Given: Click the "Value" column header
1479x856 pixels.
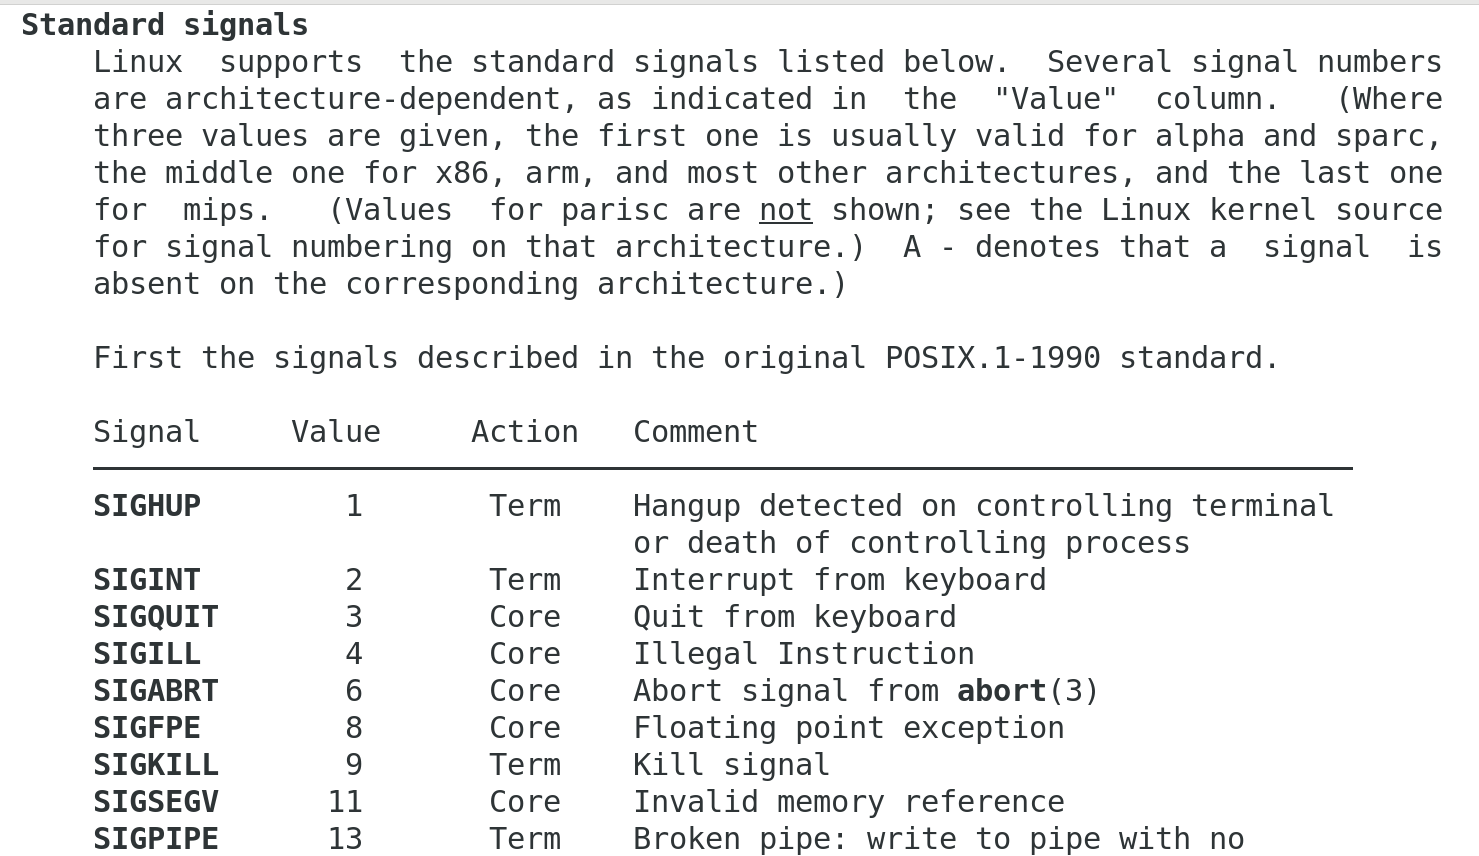Looking at the screenshot, I should pos(336,432).
